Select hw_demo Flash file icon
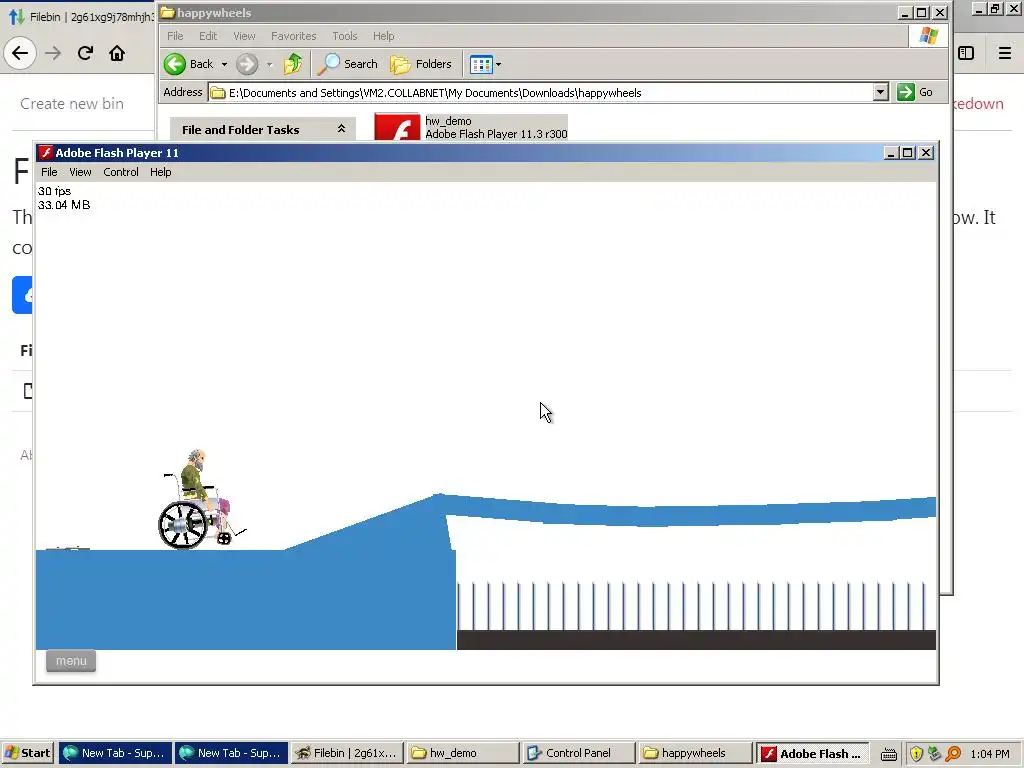Screen dimensions: 1024x768 click(397, 128)
